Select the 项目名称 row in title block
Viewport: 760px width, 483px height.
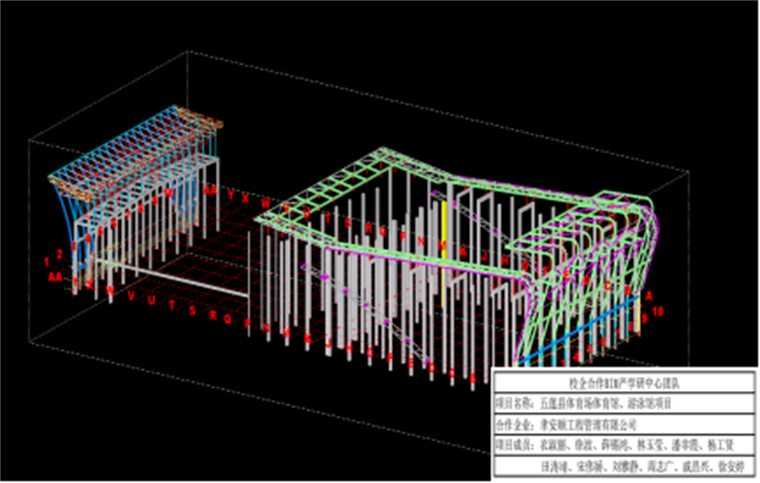coord(622,403)
